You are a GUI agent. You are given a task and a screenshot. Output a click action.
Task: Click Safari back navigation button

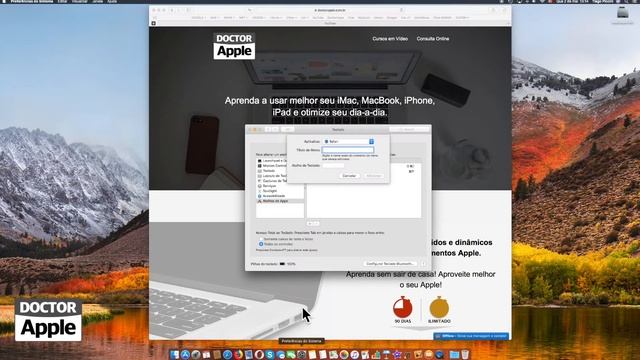coord(172,10)
